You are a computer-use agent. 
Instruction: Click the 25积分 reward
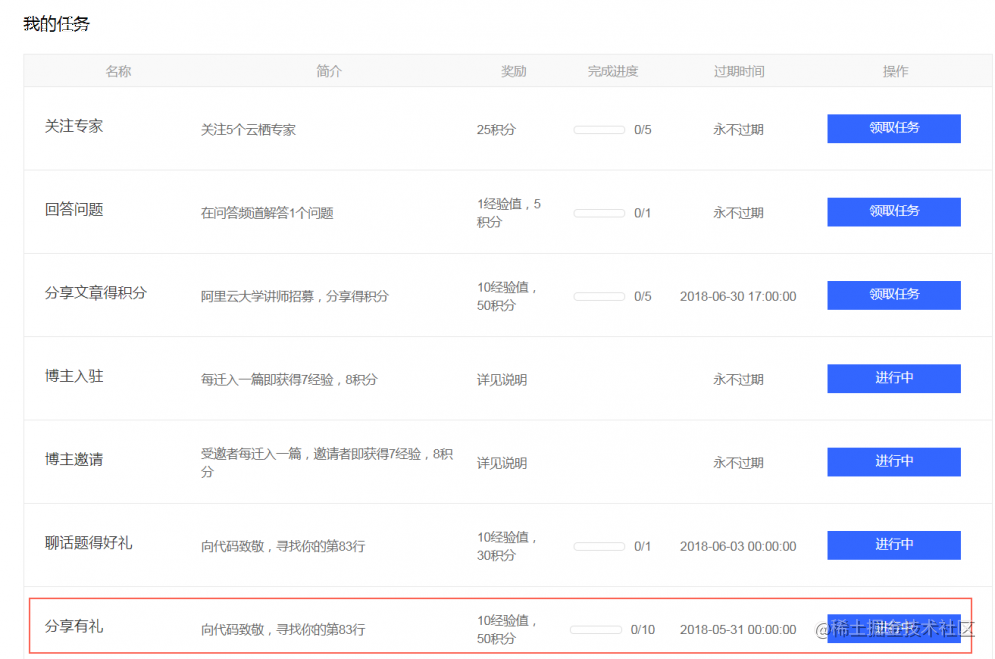click(496, 130)
